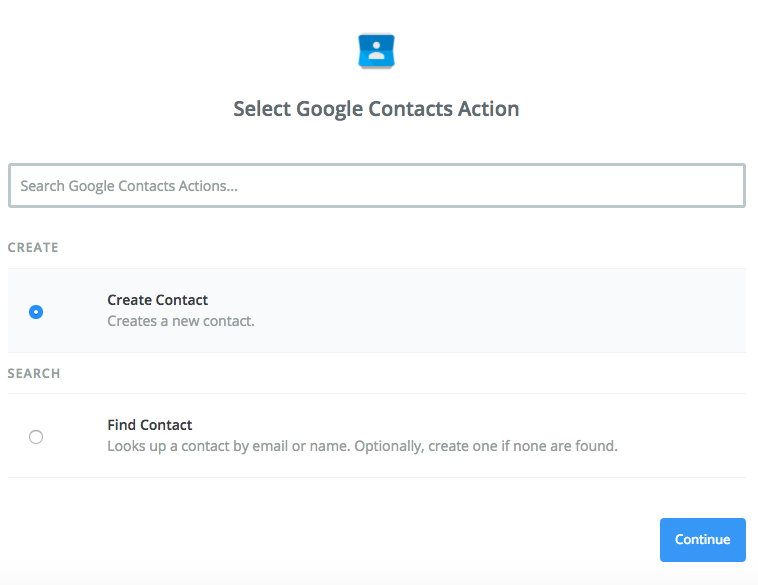Click the SEARCH section header
This screenshot has height=585, width=758.
[34, 373]
